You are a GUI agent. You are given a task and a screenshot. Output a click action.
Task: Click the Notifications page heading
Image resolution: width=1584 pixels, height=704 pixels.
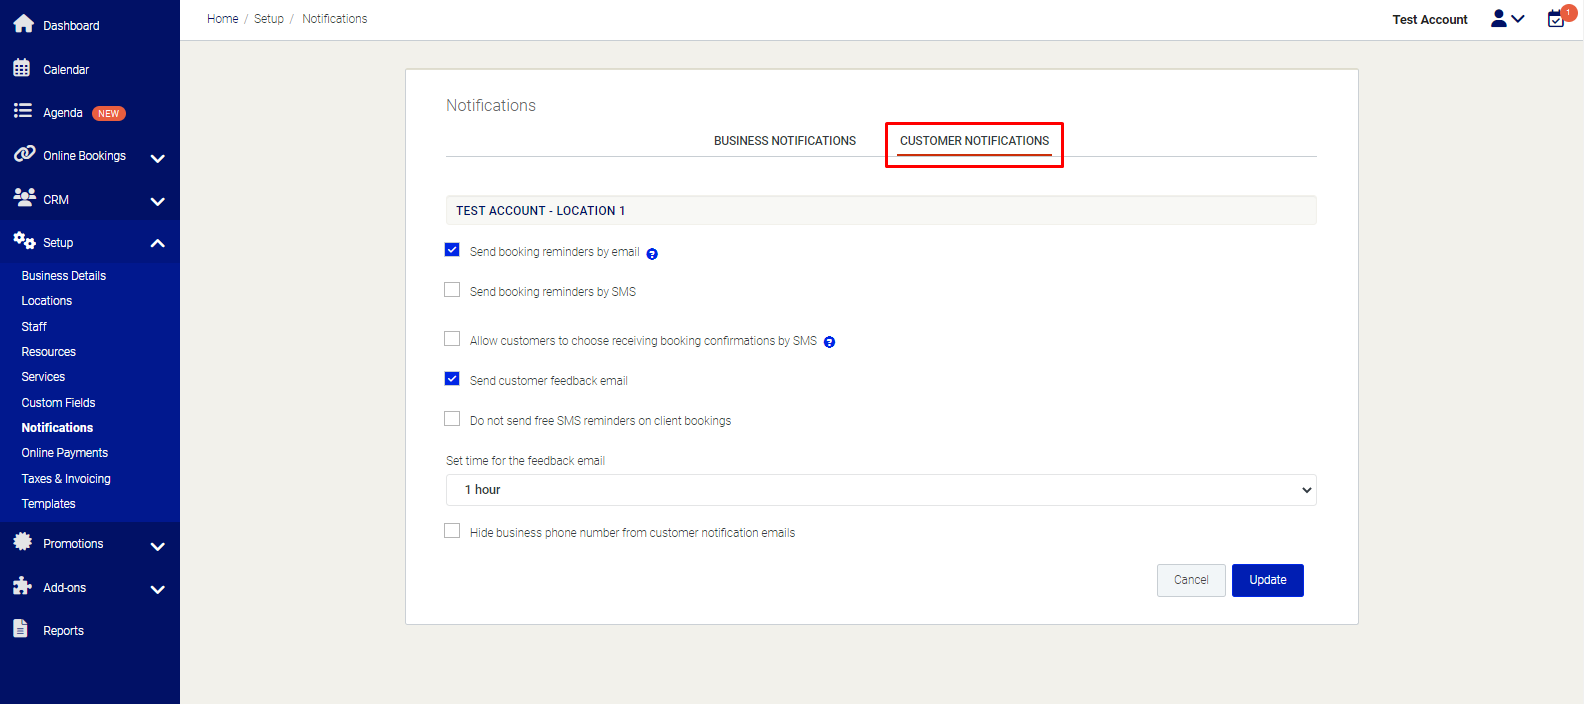click(x=491, y=106)
